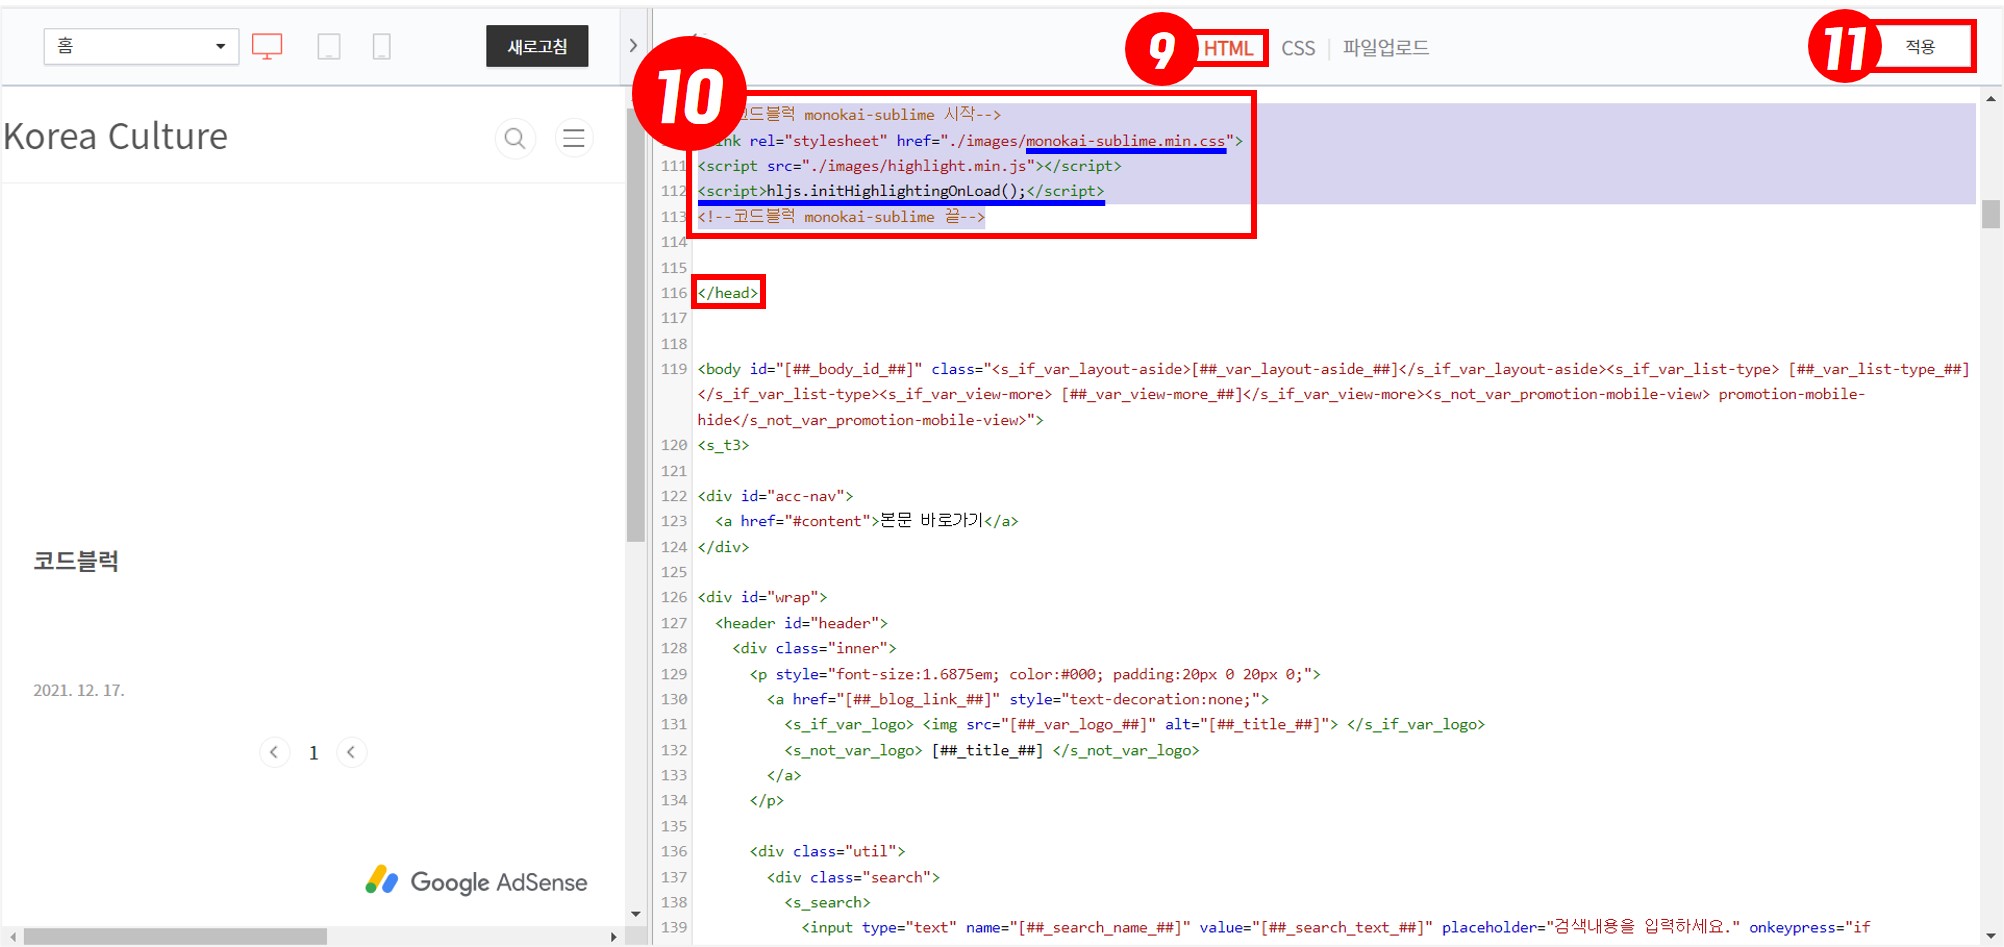The height and width of the screenshot is (947, 2004).
Task: Click the search magnifier icon in preview
Action: coord(515,138)
